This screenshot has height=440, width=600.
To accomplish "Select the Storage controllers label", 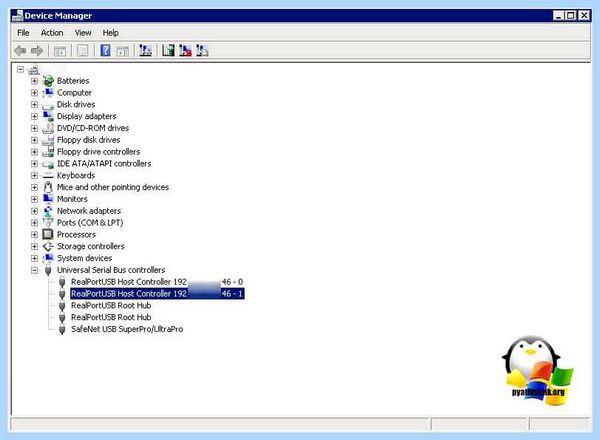I will coord(91,246).
